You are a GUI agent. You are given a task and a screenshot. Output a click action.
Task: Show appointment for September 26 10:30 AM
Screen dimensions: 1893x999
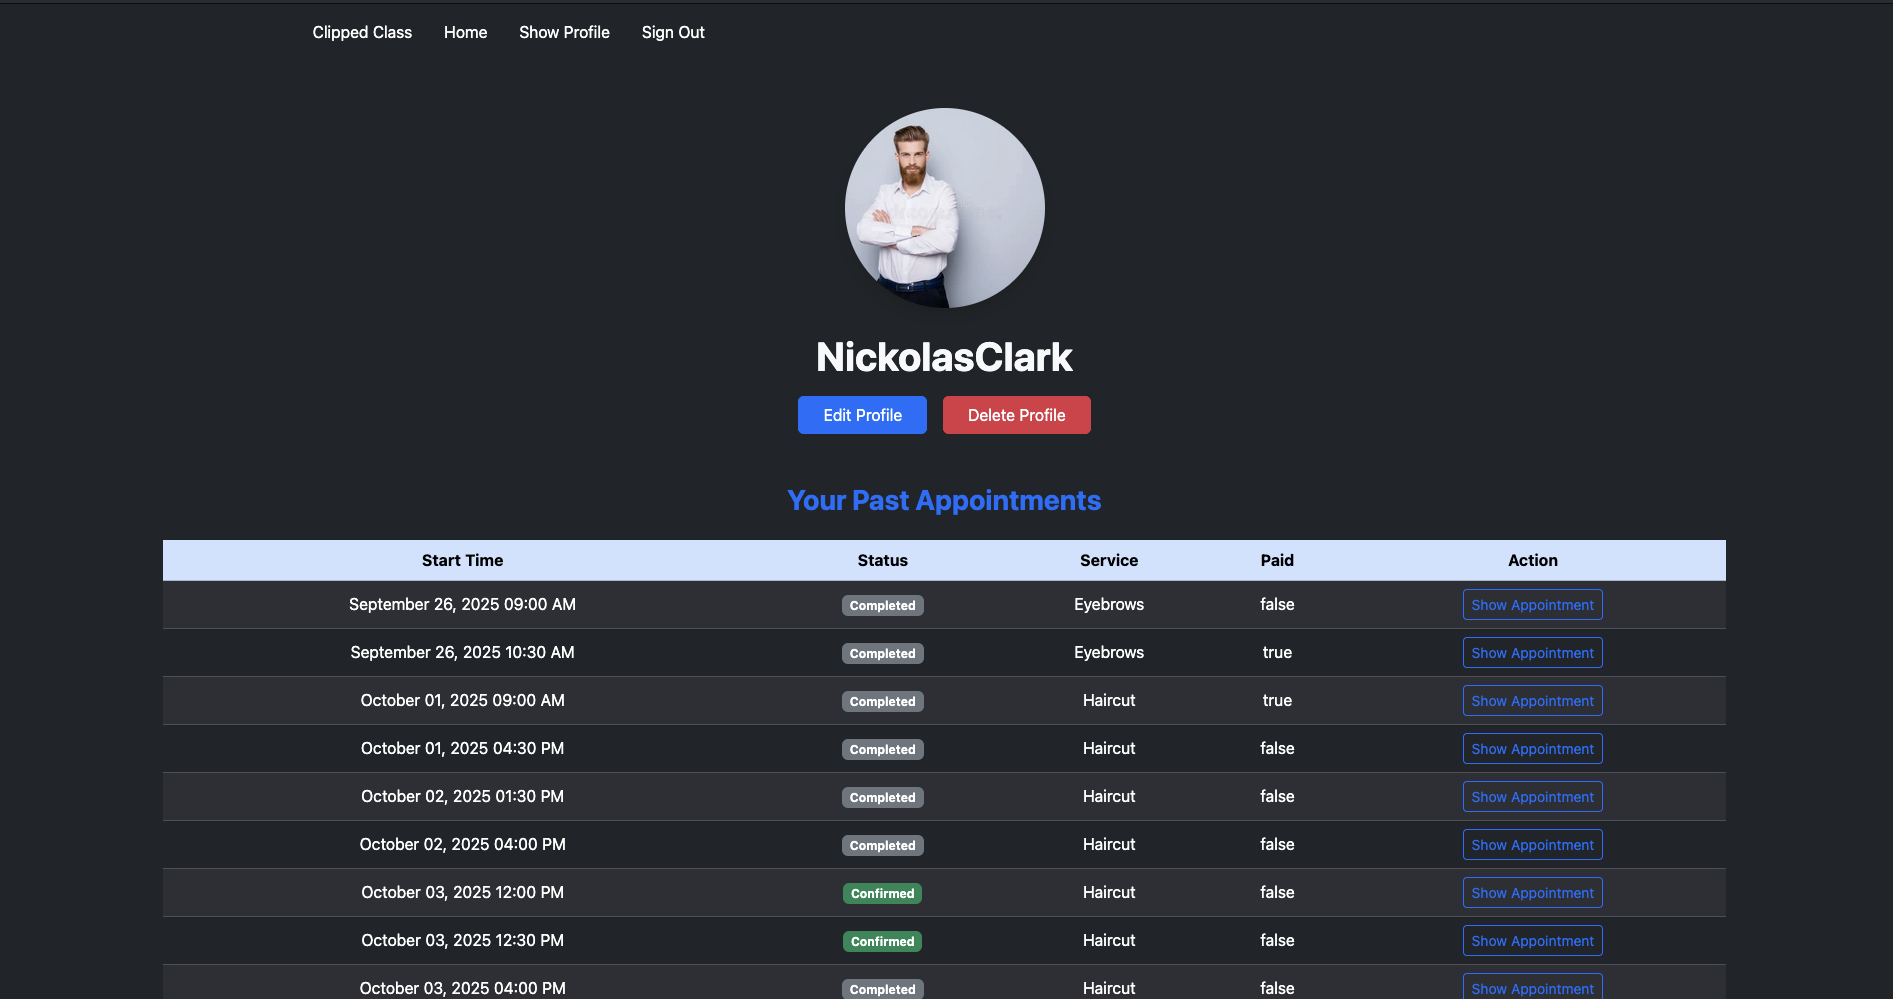tap(1532, 653)
